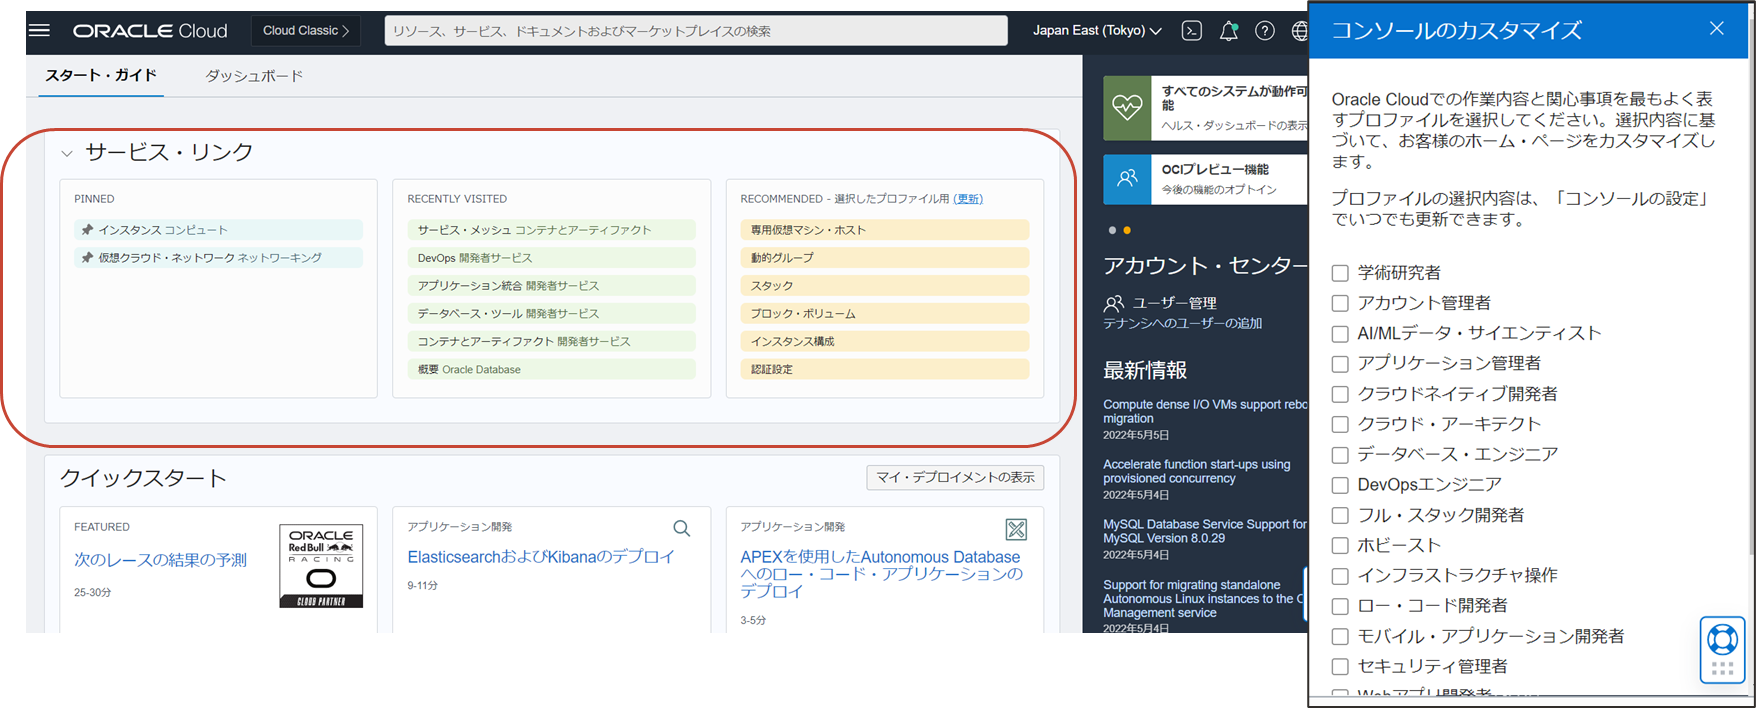Click the ユーザー管理 user icon

pos(1113,303)
